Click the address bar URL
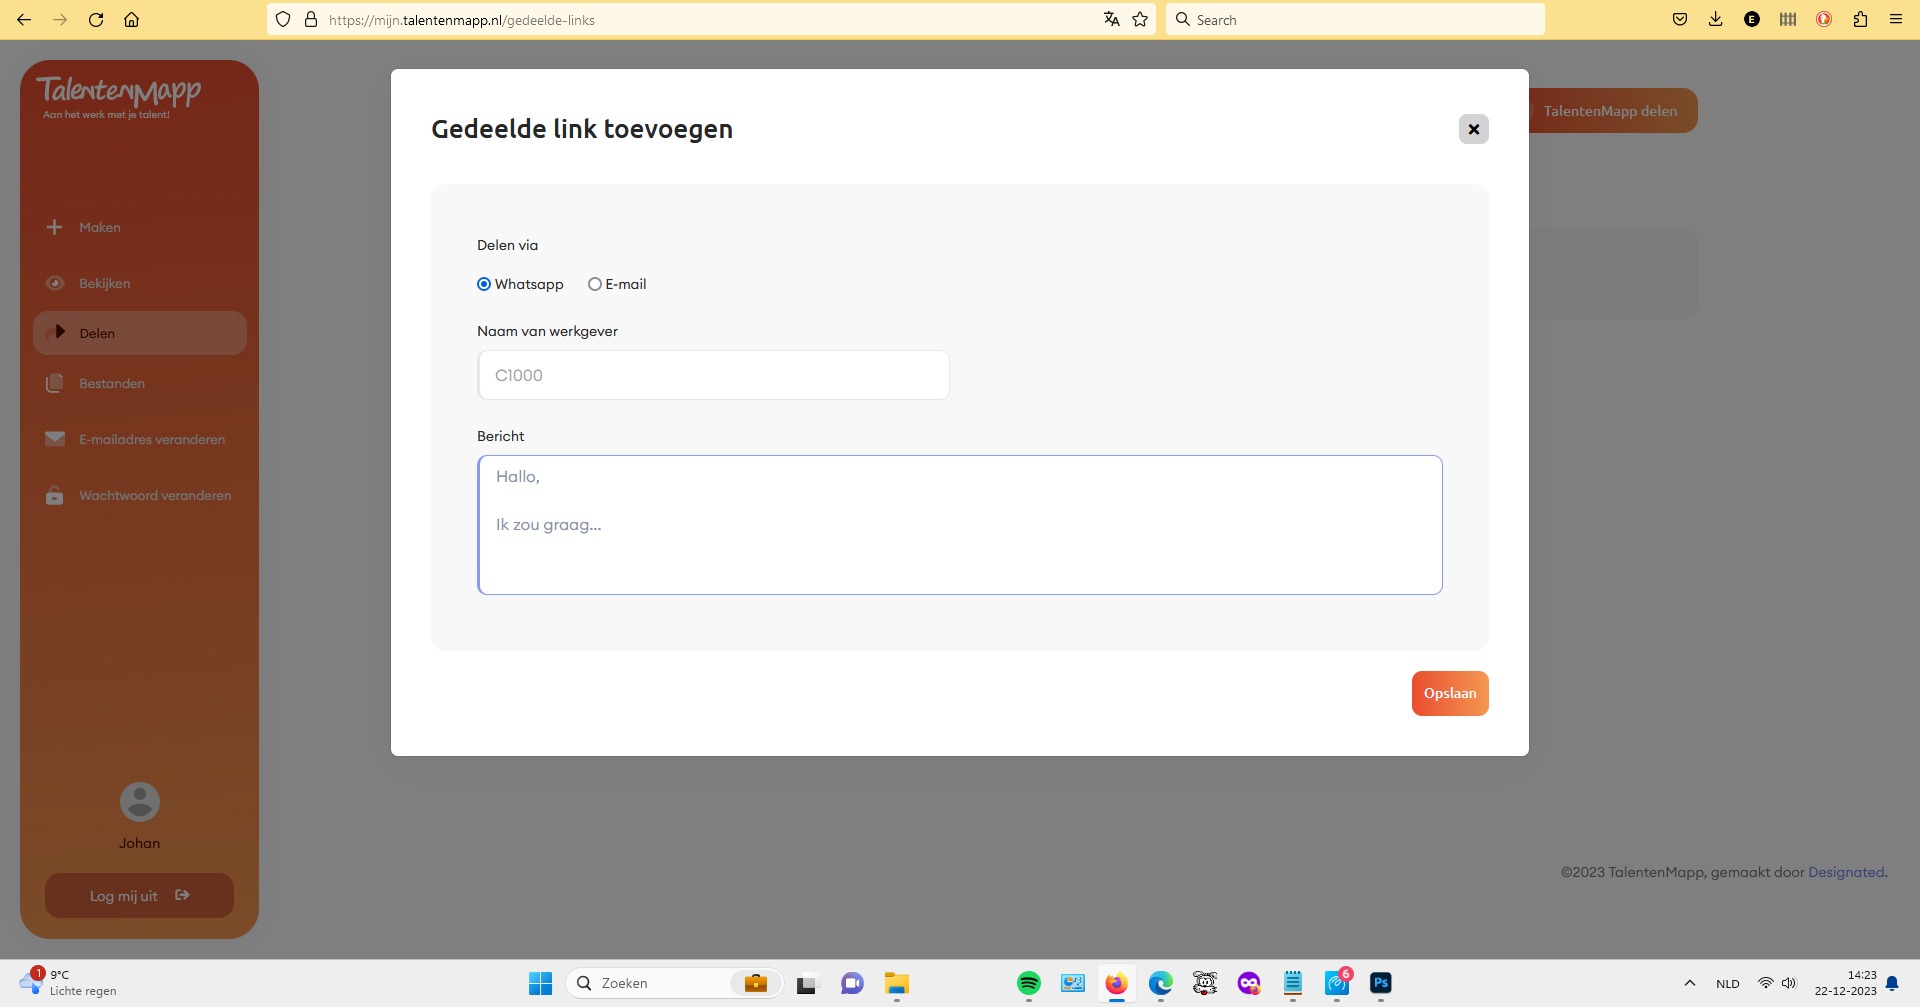Viewport: 1920px width, 1007px height. coord(461,20)
